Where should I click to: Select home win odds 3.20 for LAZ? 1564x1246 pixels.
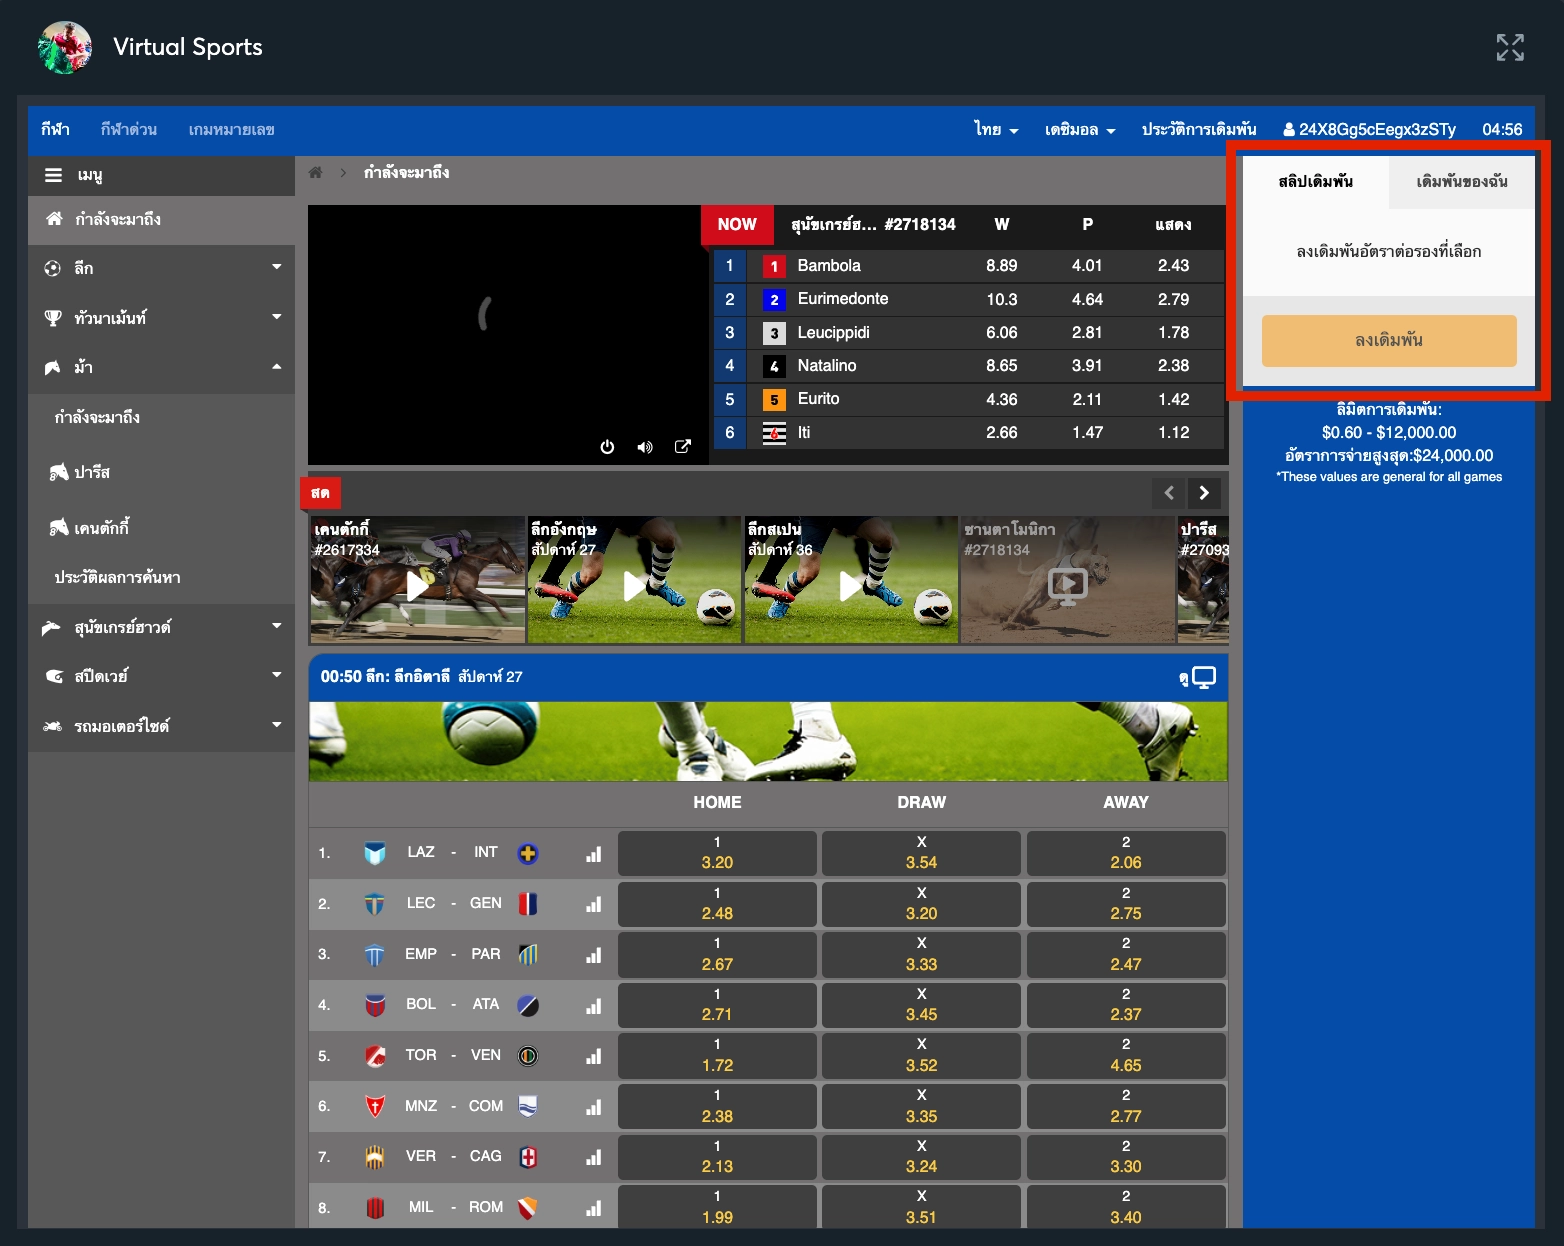[717, 853]
